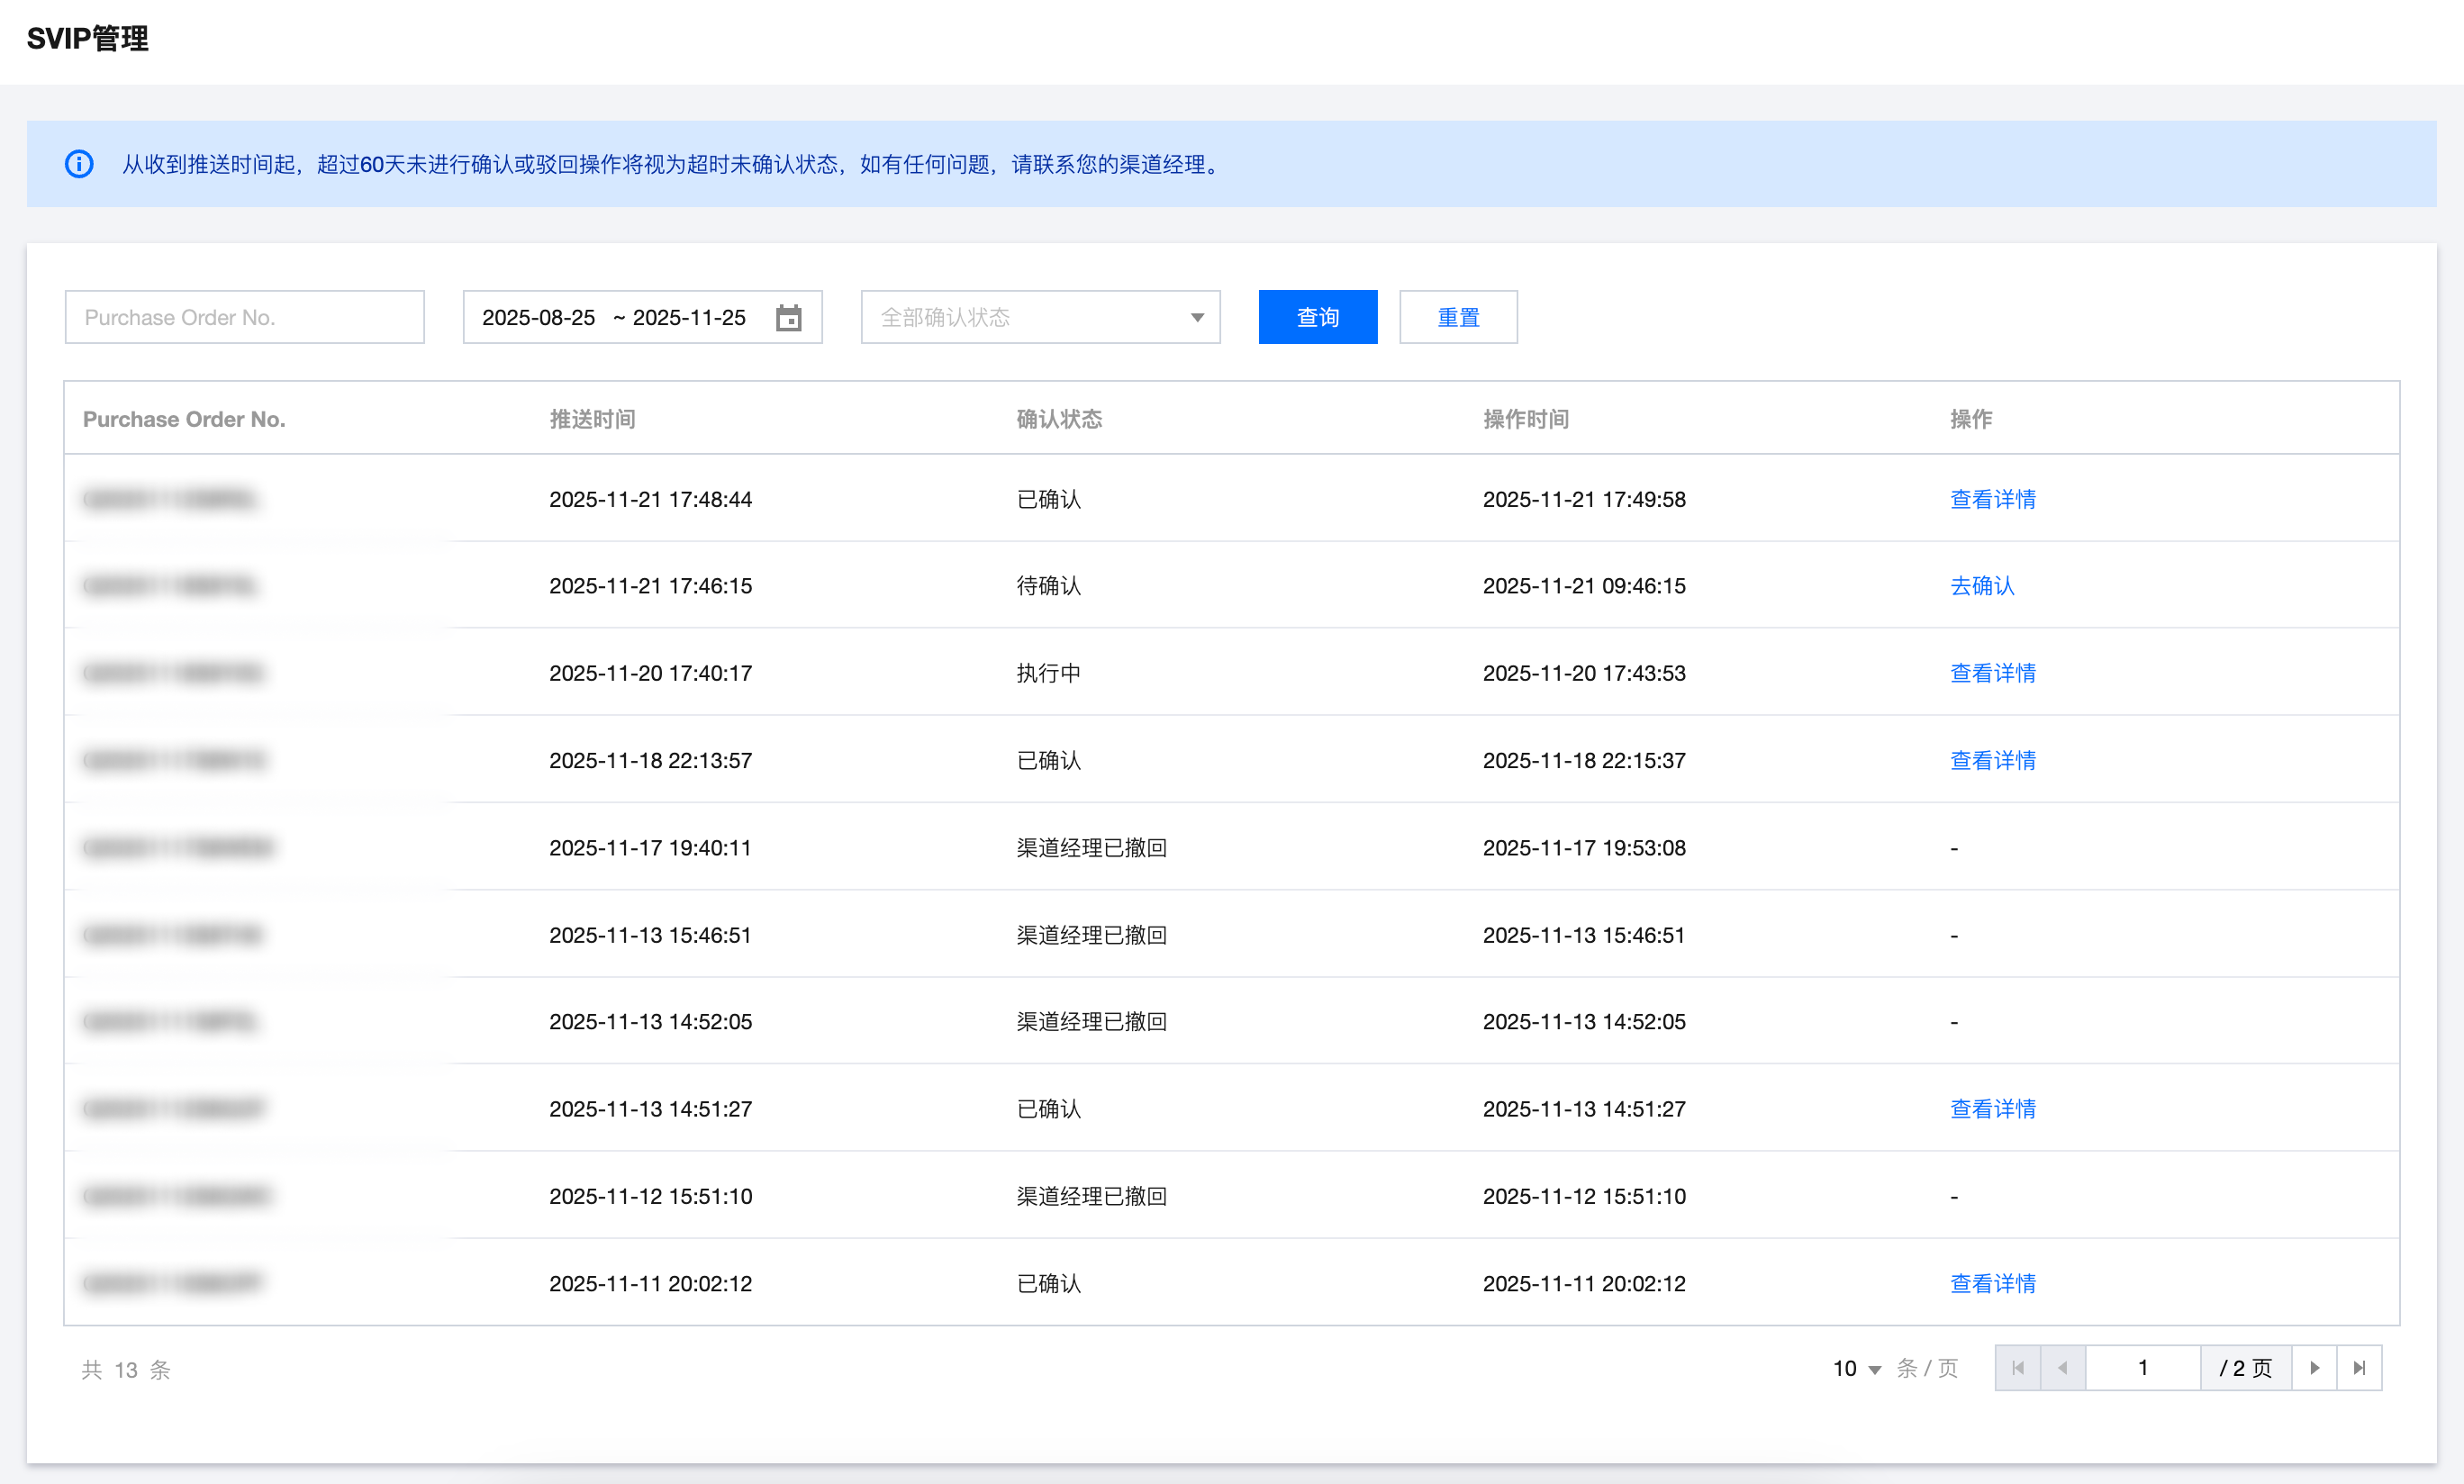2464x1484 pixels.
Task: Click the 推送时间 column header
Action: [592, 419]
